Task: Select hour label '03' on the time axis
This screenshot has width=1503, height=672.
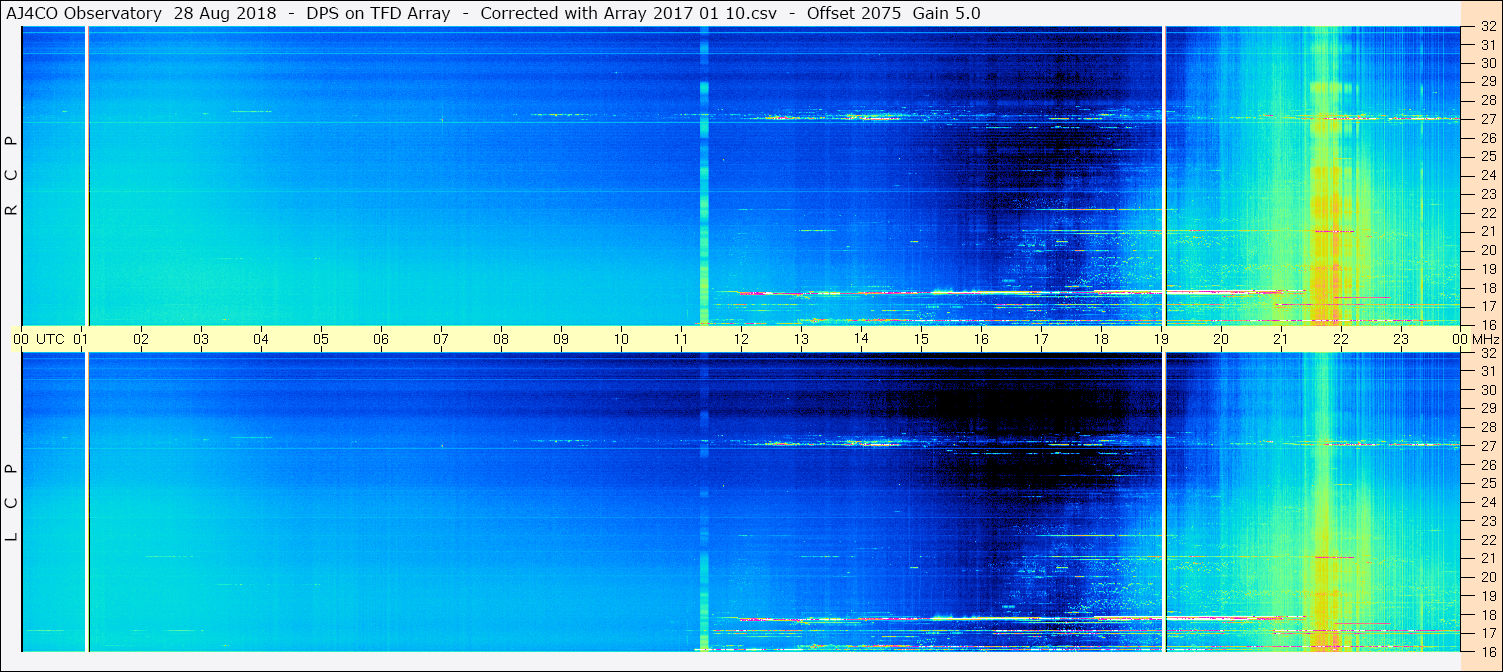Action: click(x=201, y=339)
